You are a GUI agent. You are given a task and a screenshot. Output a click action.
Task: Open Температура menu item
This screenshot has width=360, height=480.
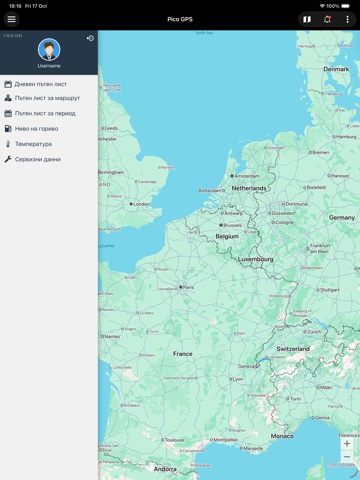(x=49, y=144)
